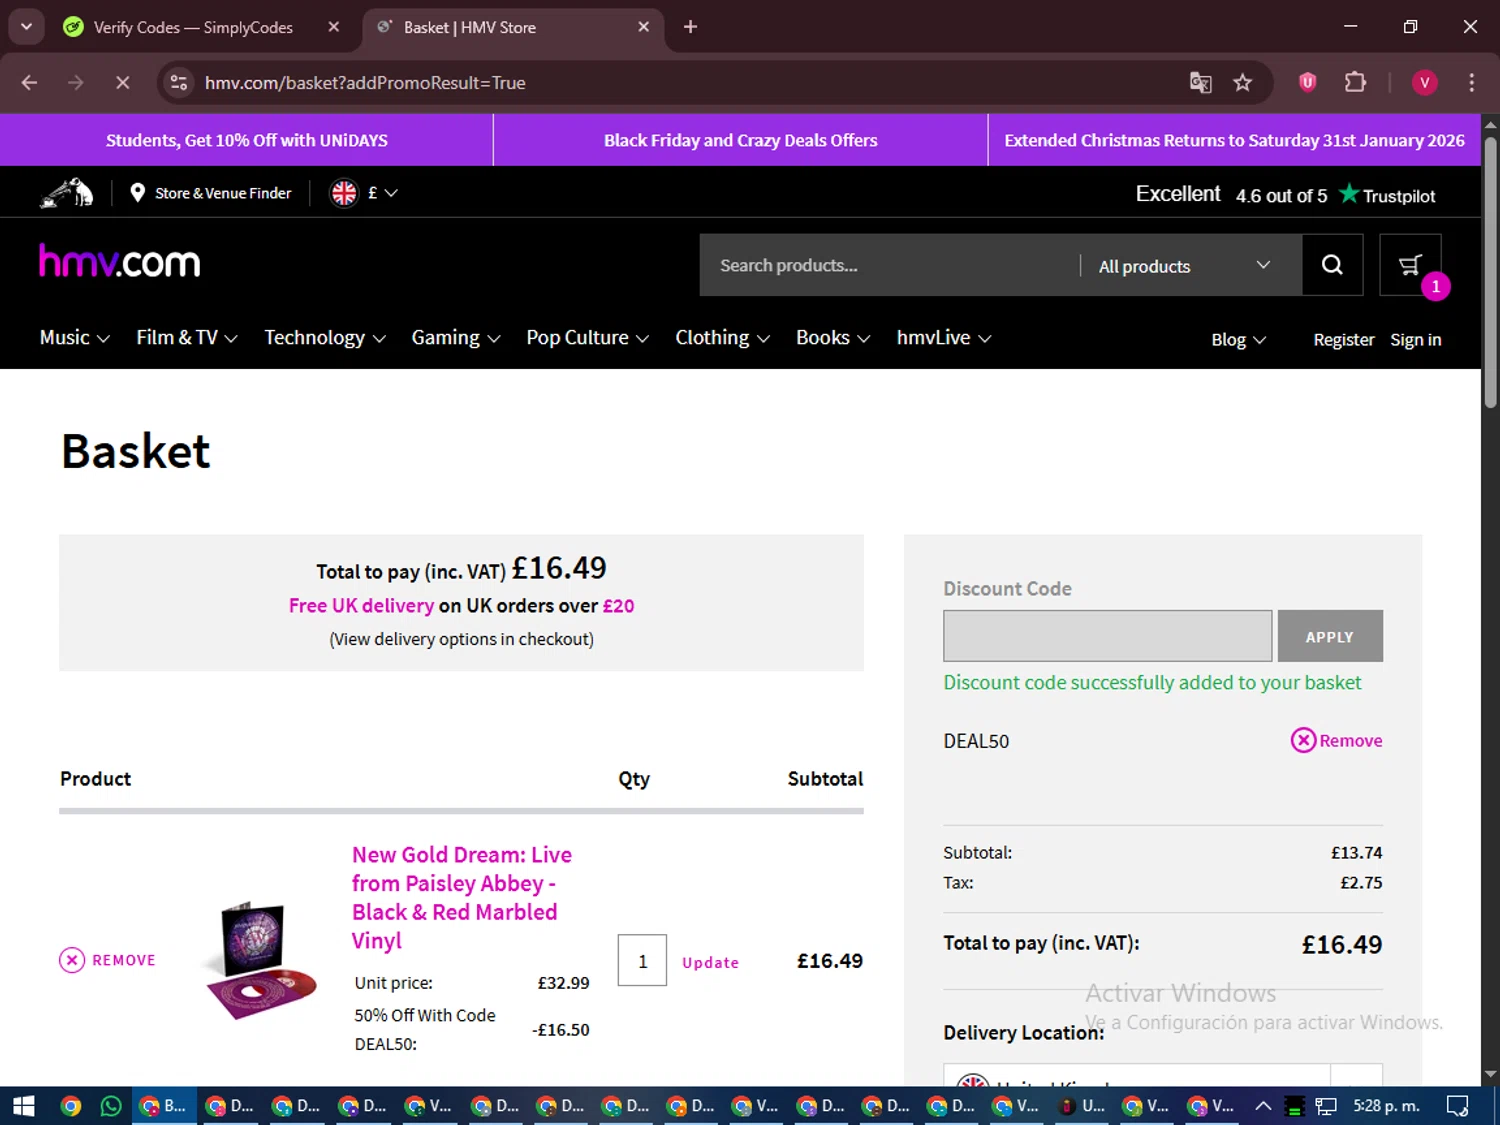Click the Register link
The width and height of the screenshot is (1500, 1125).
[1344, 340]
